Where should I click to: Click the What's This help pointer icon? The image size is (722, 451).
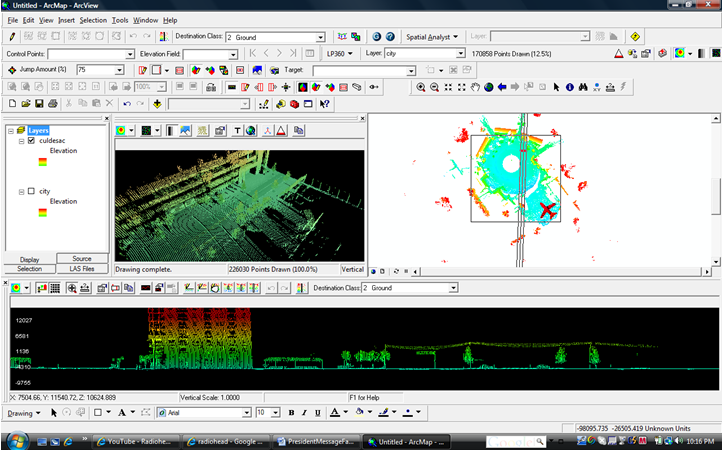point(325,104)
